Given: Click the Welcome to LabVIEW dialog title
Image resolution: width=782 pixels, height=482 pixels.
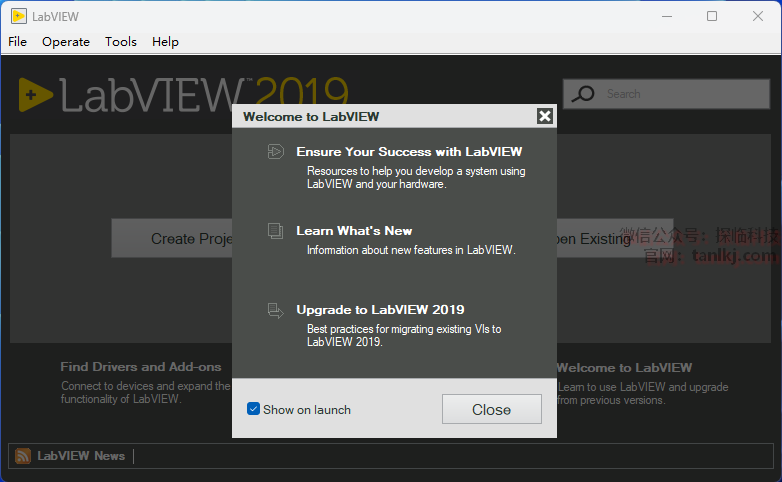Looking at the screenshot, I should click(x=311, y=117).
